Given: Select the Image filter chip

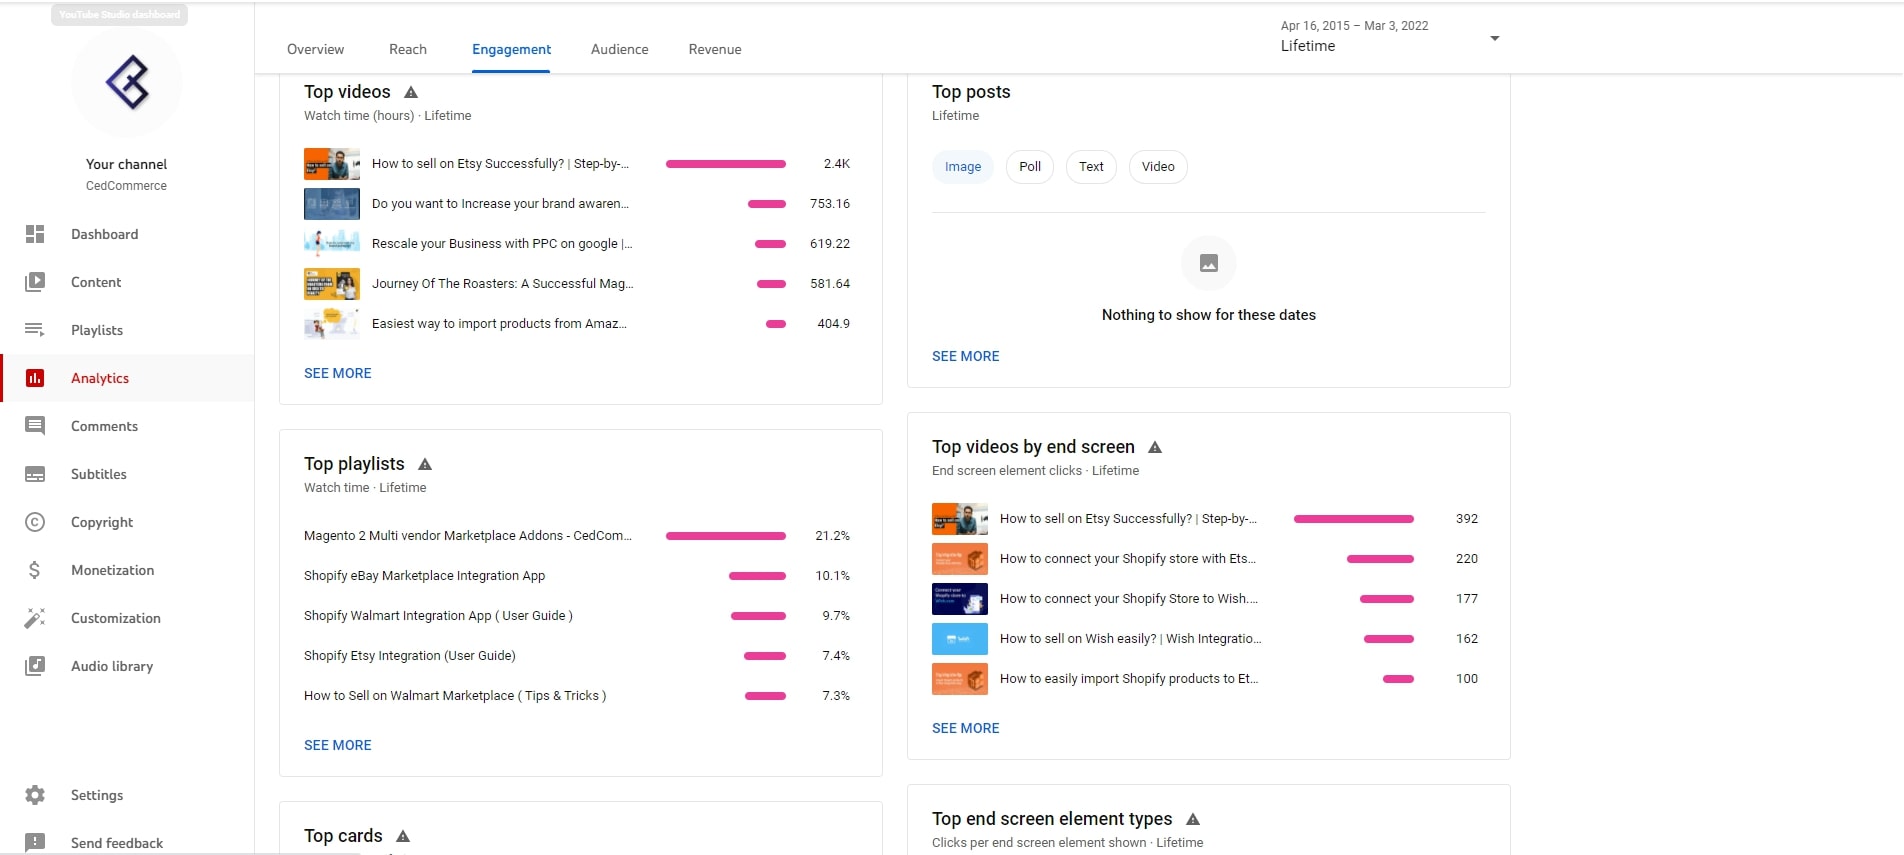Looking at the screenshot, I should 963,167.
